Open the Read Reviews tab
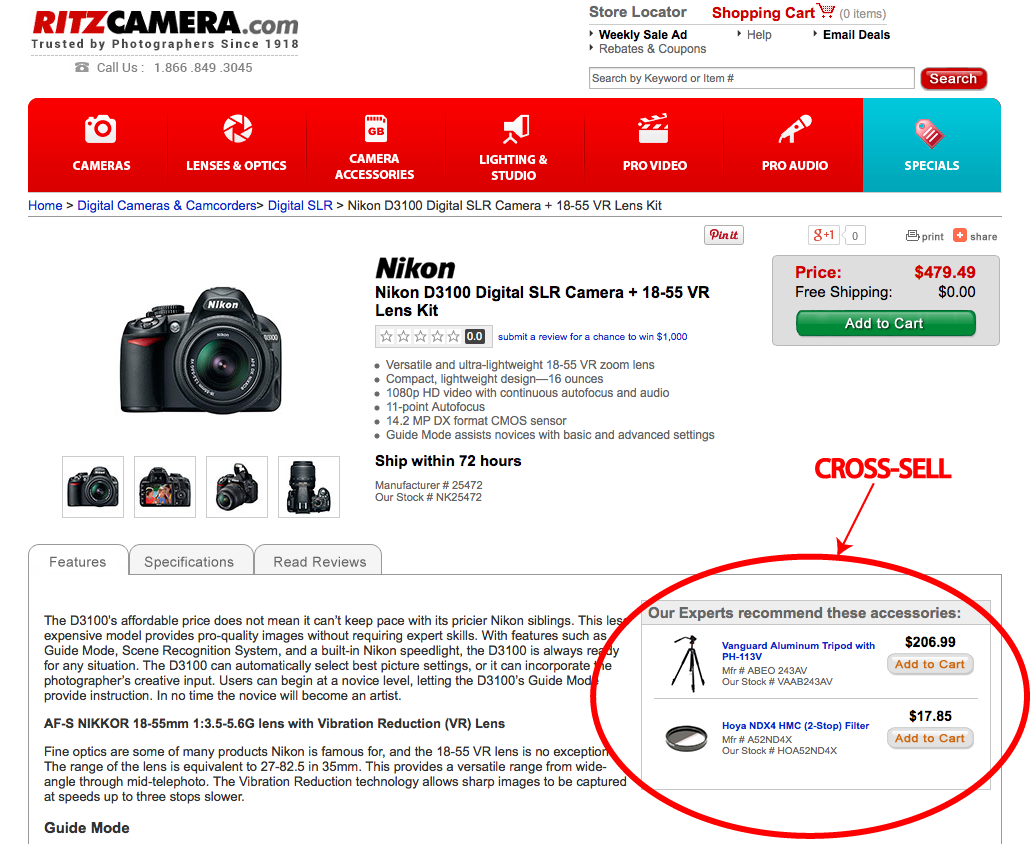 point(320,561)
